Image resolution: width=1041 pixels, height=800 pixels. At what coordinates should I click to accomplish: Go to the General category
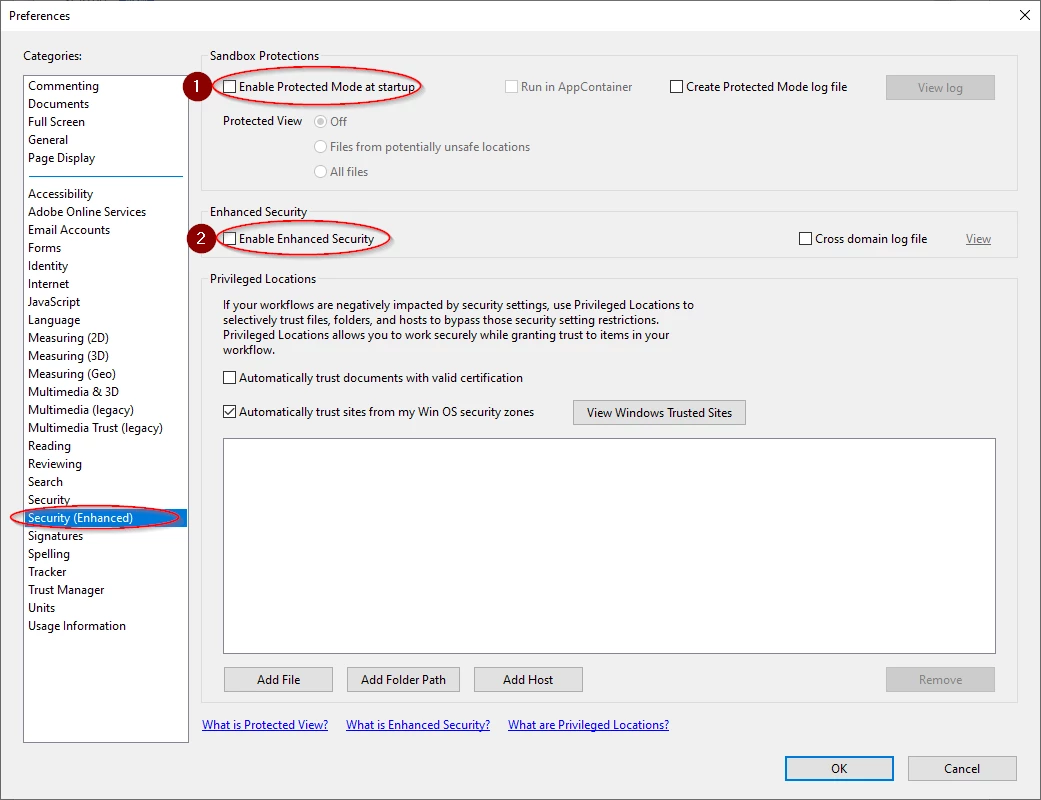coord(48,139)
